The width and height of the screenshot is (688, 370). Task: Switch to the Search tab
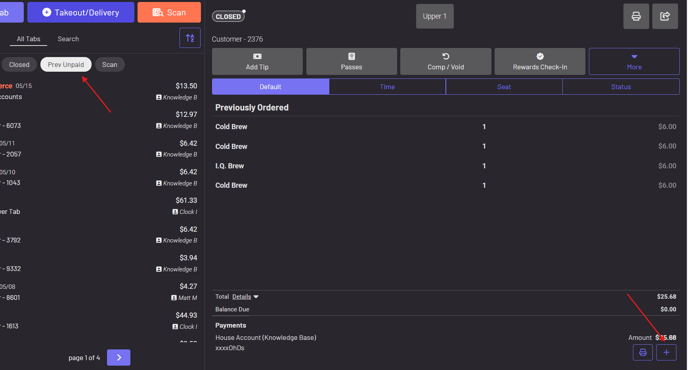(68, 39)
